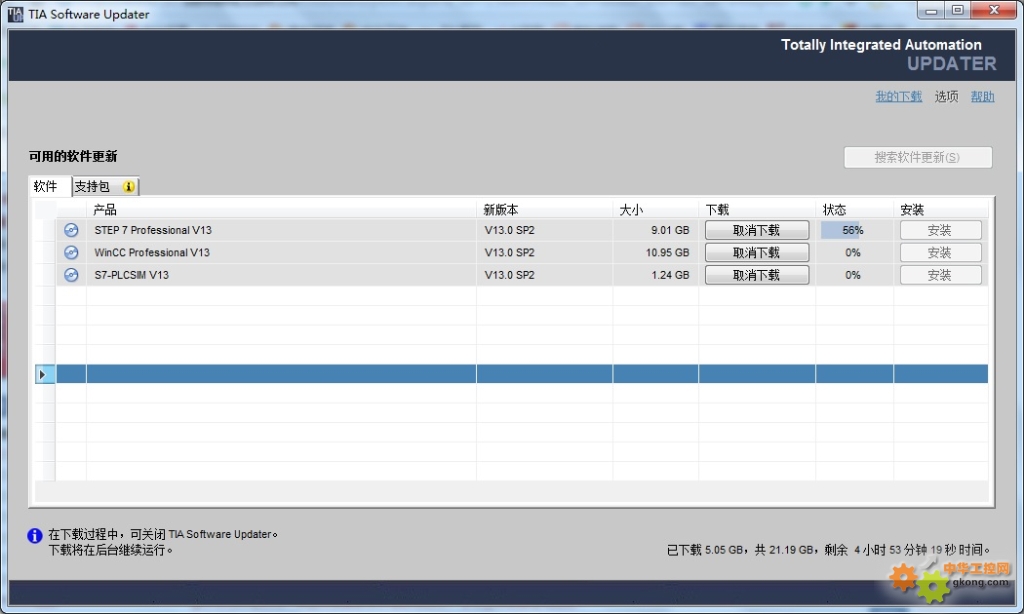1024x614 pixels.
Task: Click the WinCC Professional V13 product icon
Action: point(71,252)
